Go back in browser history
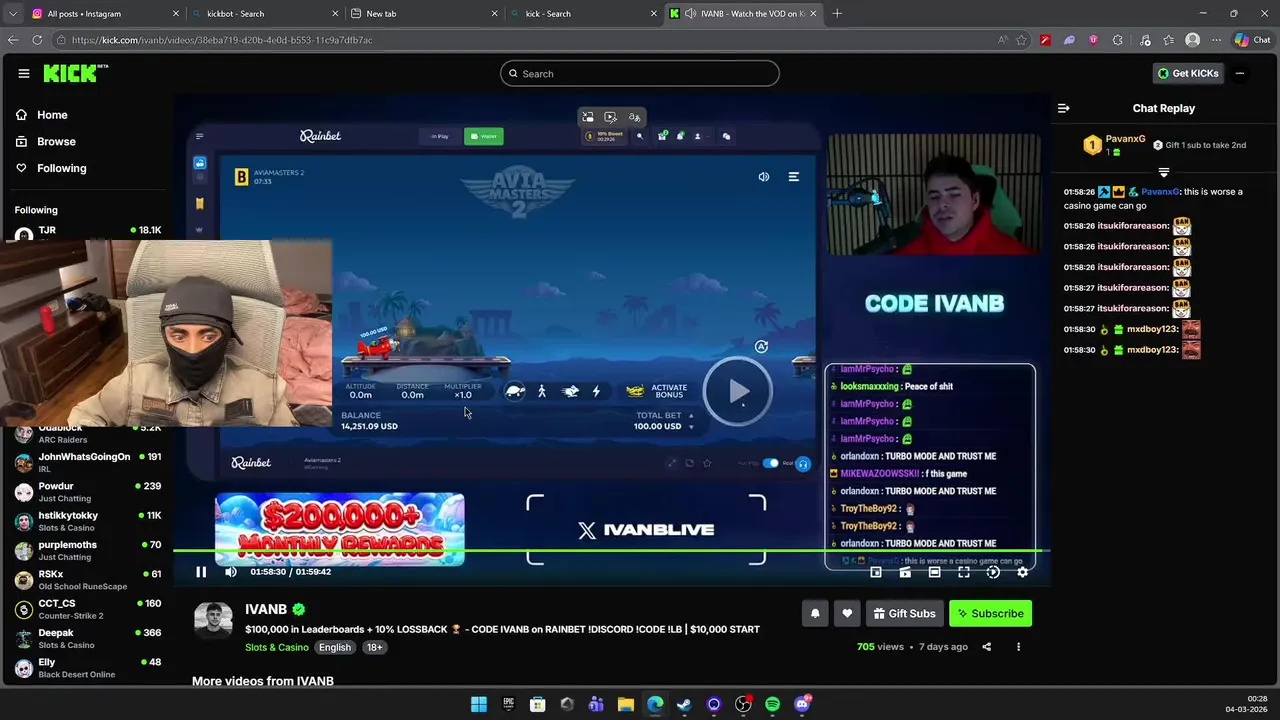The width and height of the screenshot is (1280, 720). point(13,40)
